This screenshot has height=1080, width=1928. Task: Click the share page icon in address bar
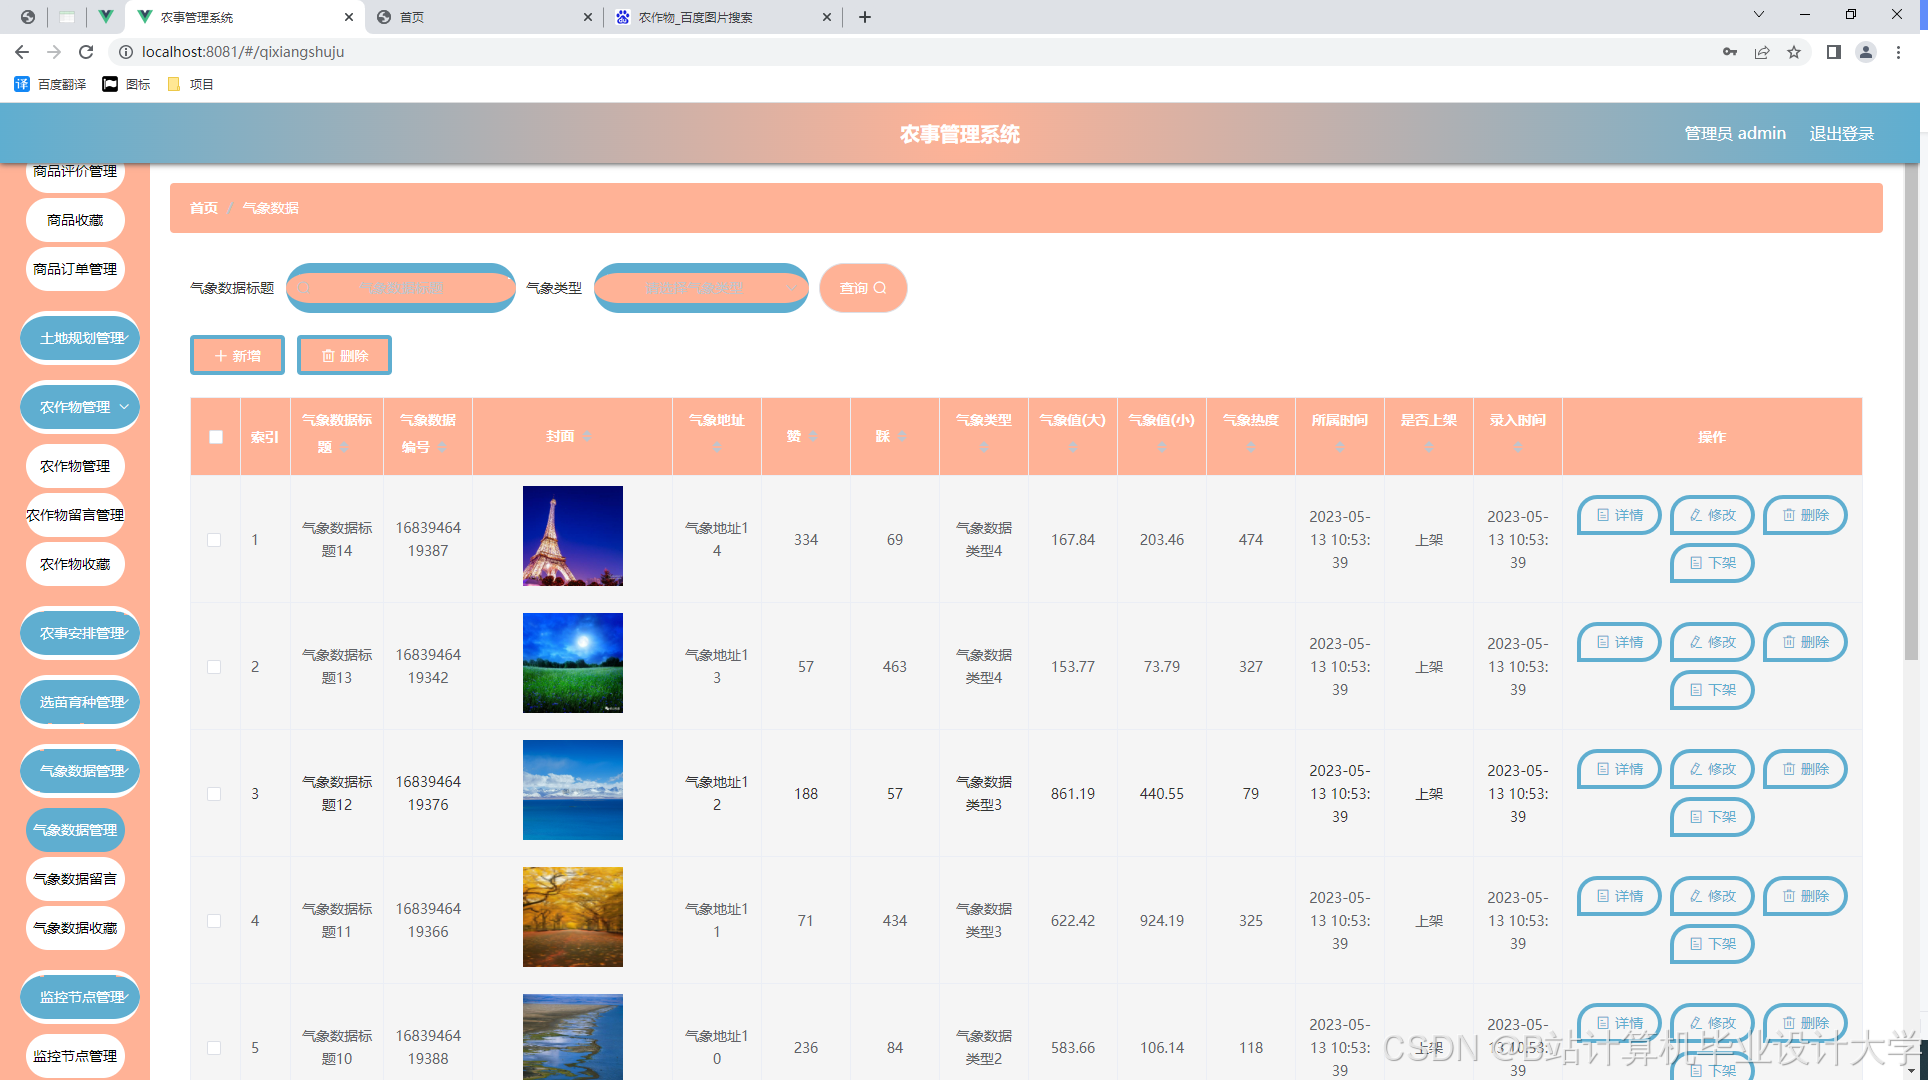pos(1762,52)
